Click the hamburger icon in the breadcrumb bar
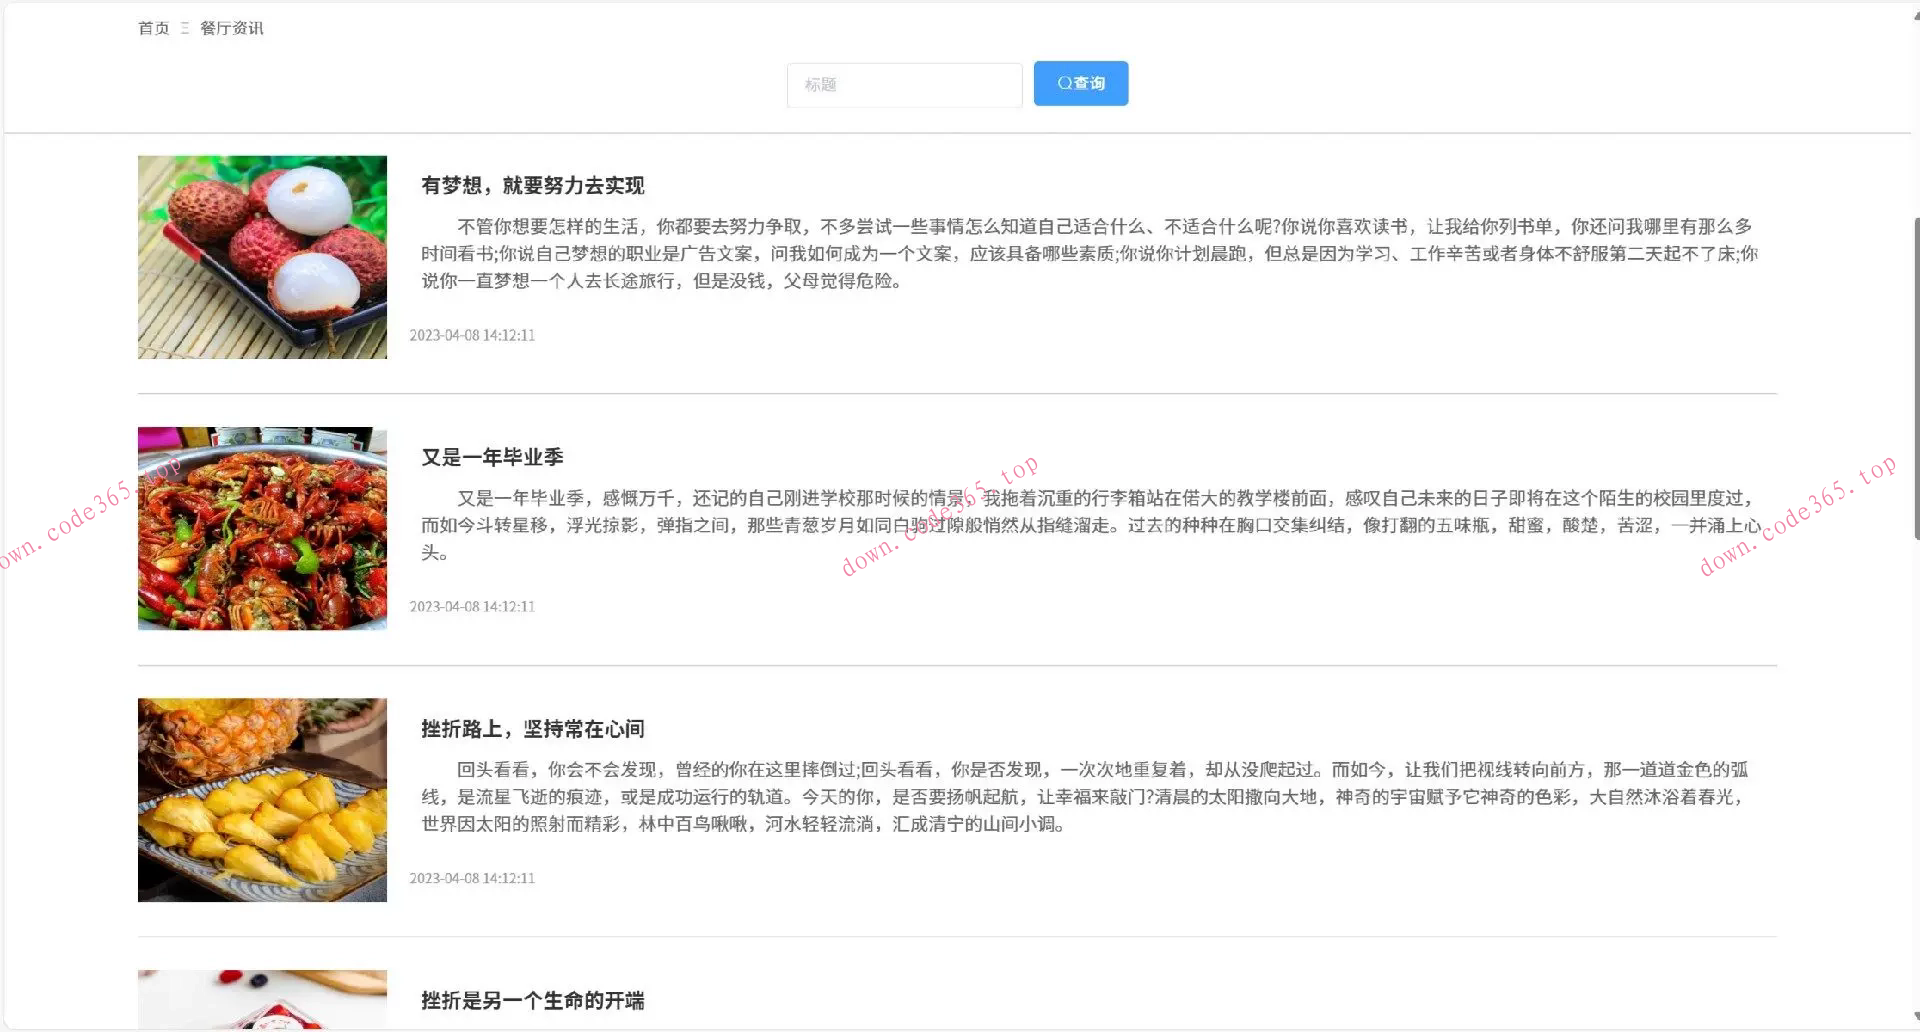This screenshot has height=1032, width=1920. [x=185, y=27]
